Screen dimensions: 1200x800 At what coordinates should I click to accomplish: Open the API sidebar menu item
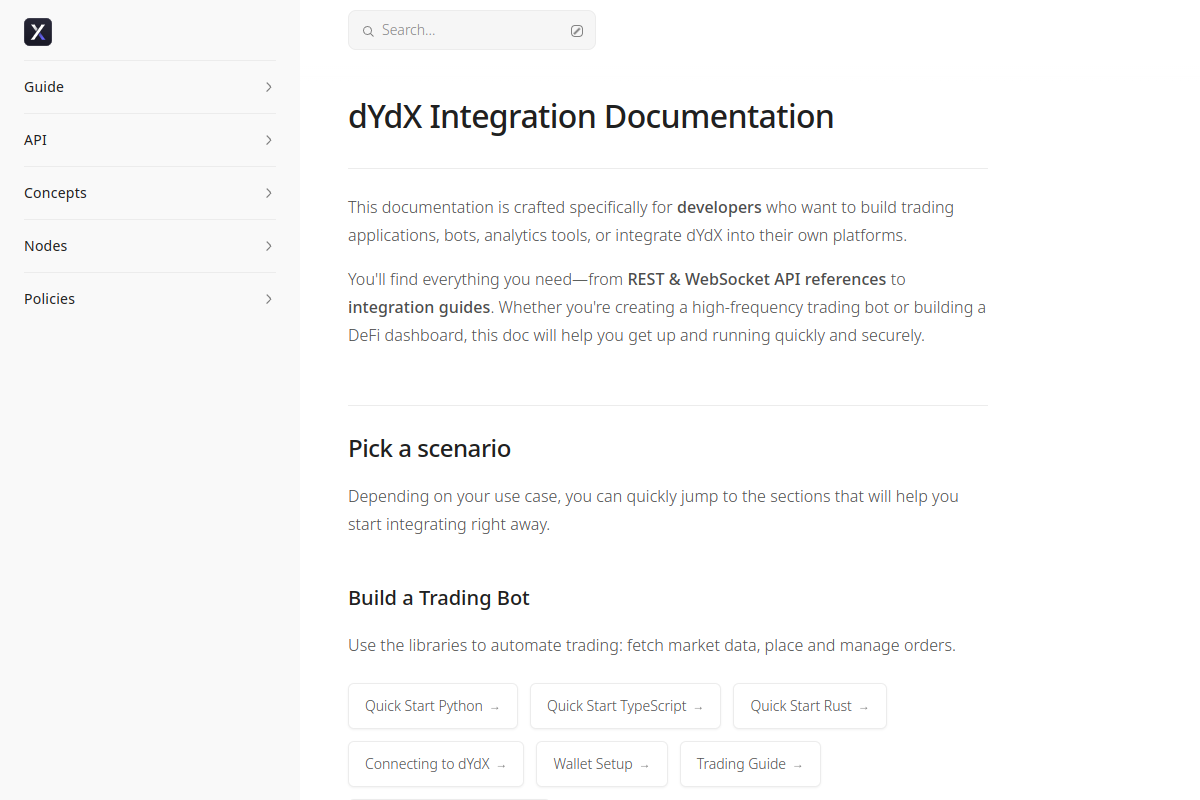tap(150, 140)
